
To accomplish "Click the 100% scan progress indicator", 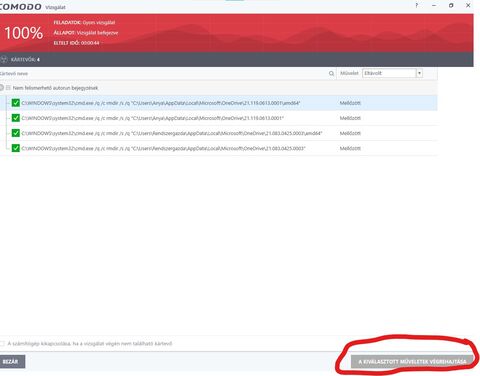I will coord(23,33).
